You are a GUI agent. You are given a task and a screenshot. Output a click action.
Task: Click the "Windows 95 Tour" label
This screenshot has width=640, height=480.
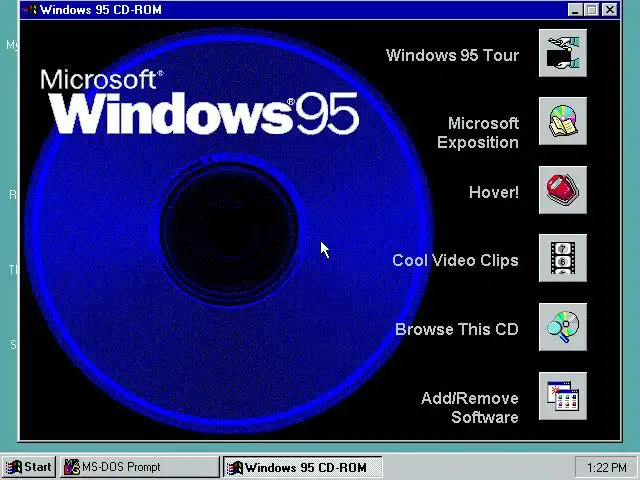[452, 55]
